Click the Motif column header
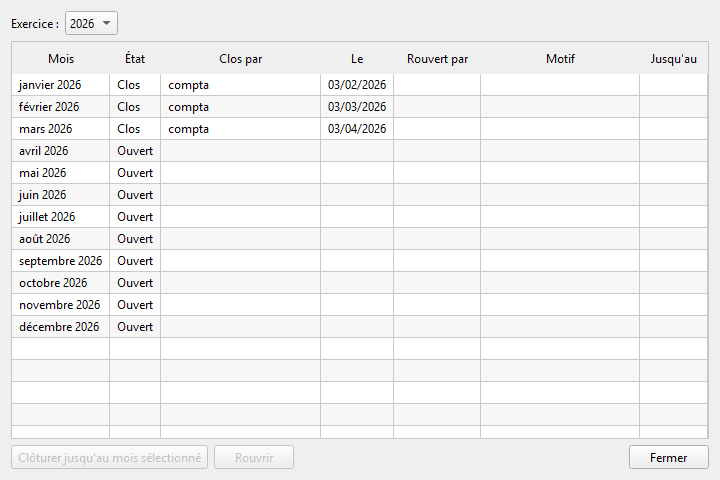This screenshot has height=480, width=720. click(560, 59)
